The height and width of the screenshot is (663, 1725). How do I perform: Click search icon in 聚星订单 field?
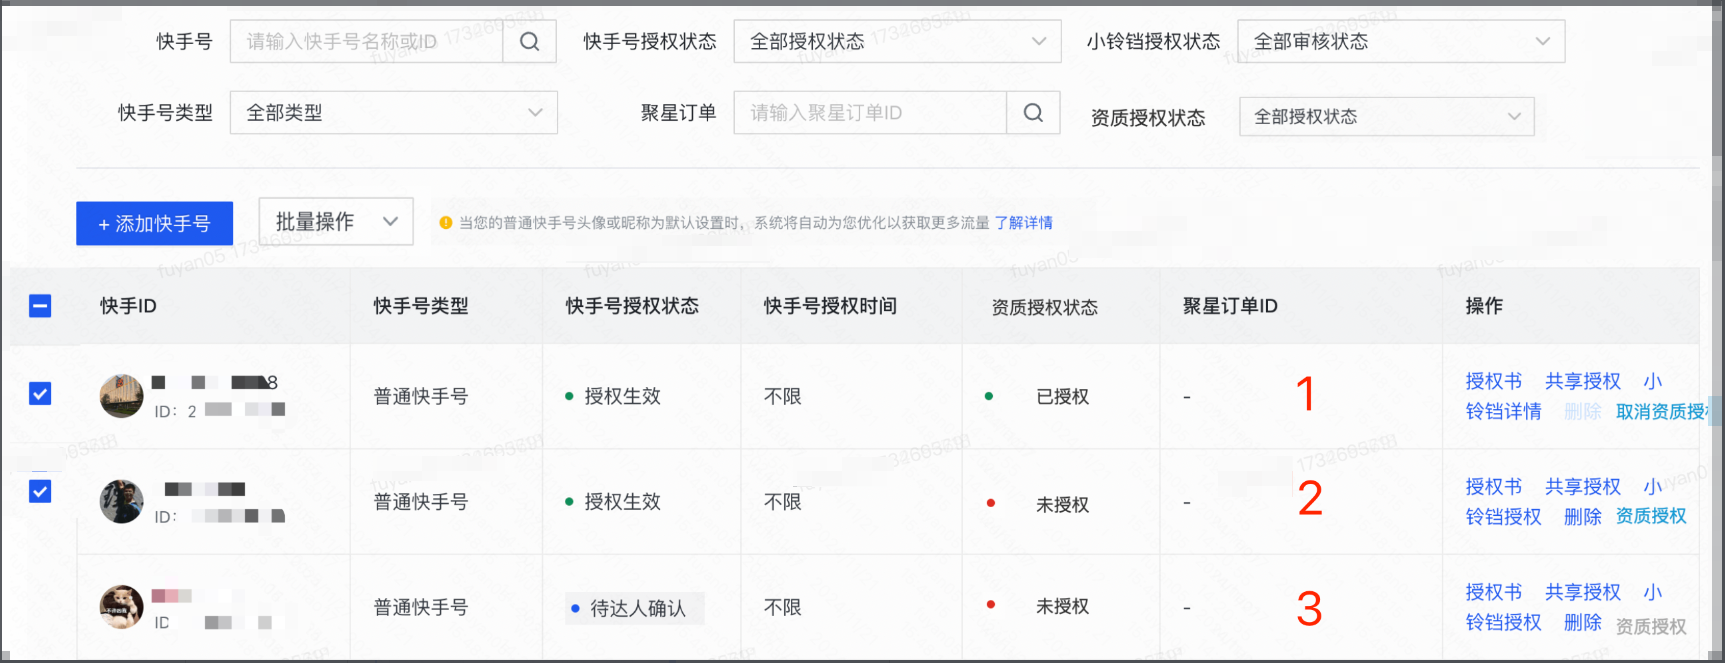pyautogui.click(x=1033, y=113)
